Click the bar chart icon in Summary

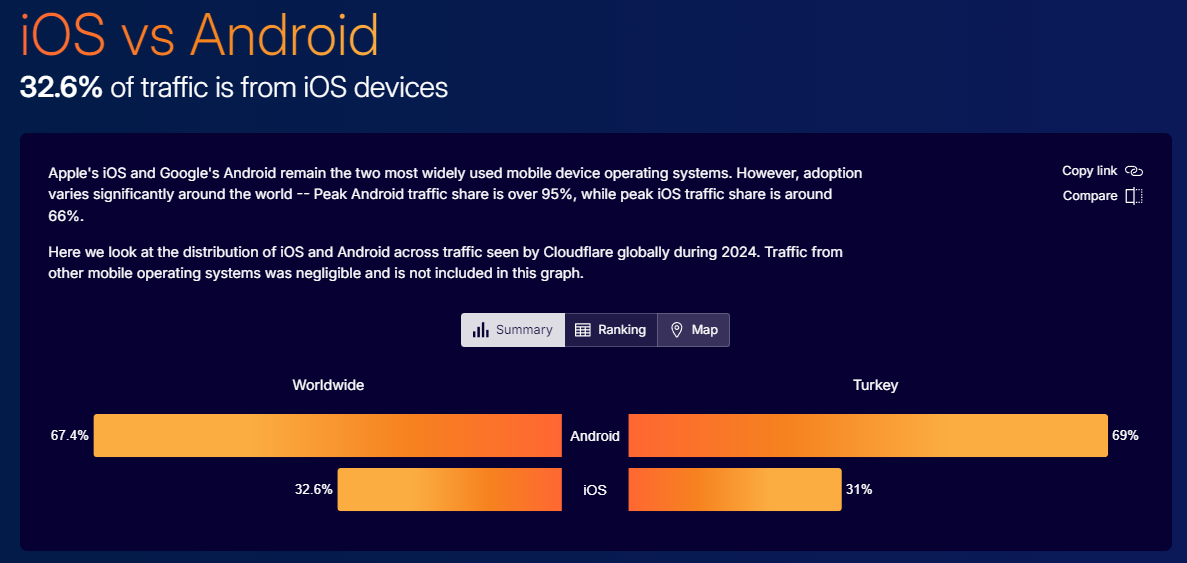(x=480, y=330)
